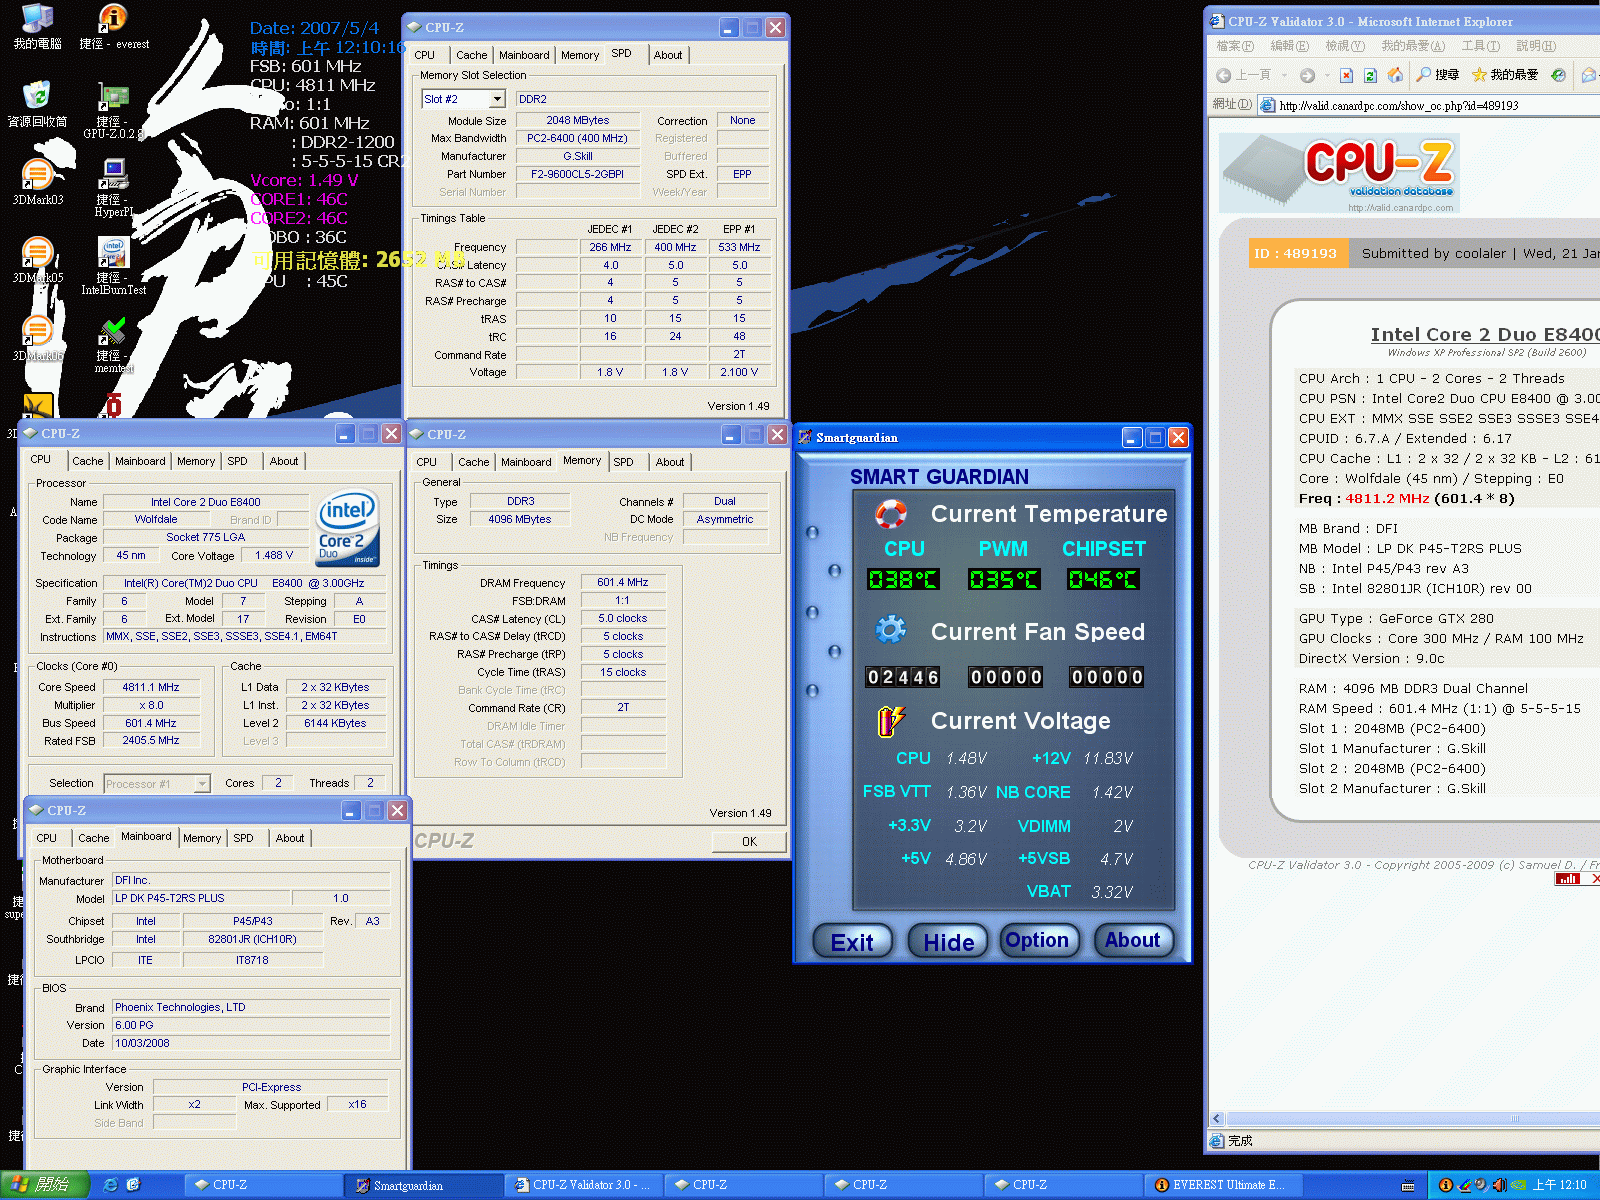Click the CPU-Z logo in validator page
Viewport: 1600px width, 1200px height.
pyautogui.click(x=1339, y=173)
